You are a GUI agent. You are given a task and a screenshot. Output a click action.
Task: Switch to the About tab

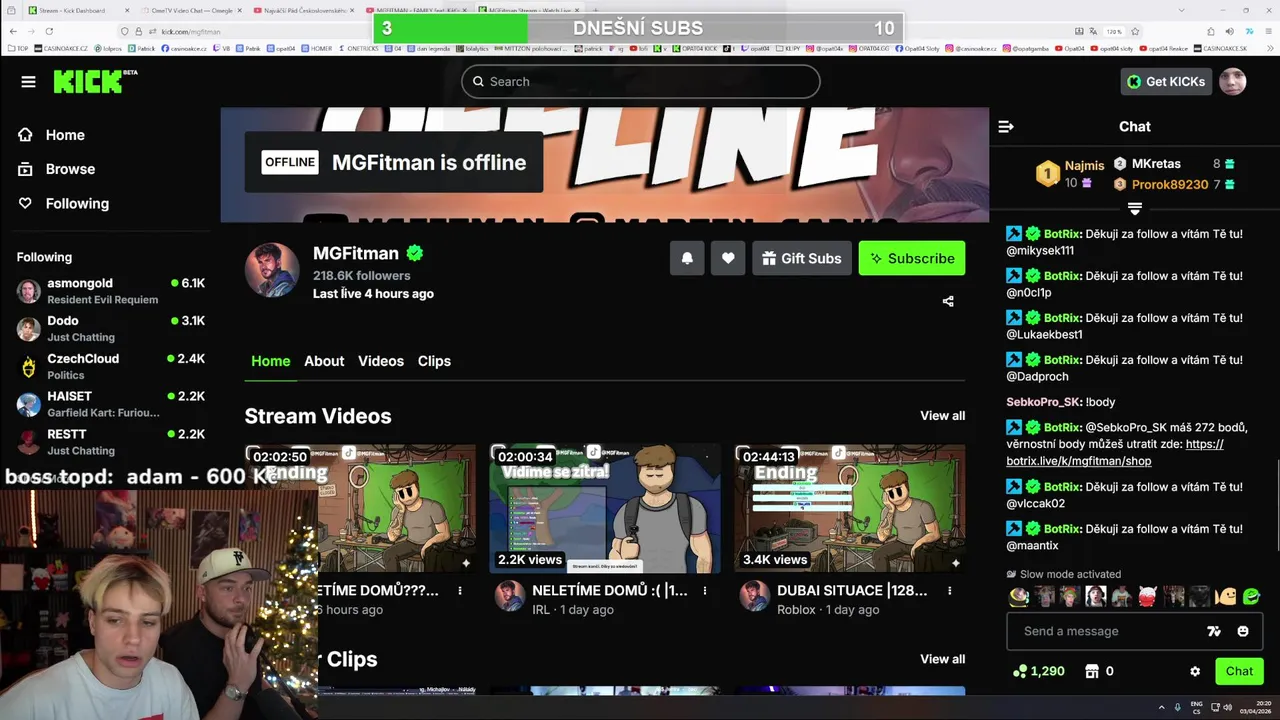(x=324, y=361)
